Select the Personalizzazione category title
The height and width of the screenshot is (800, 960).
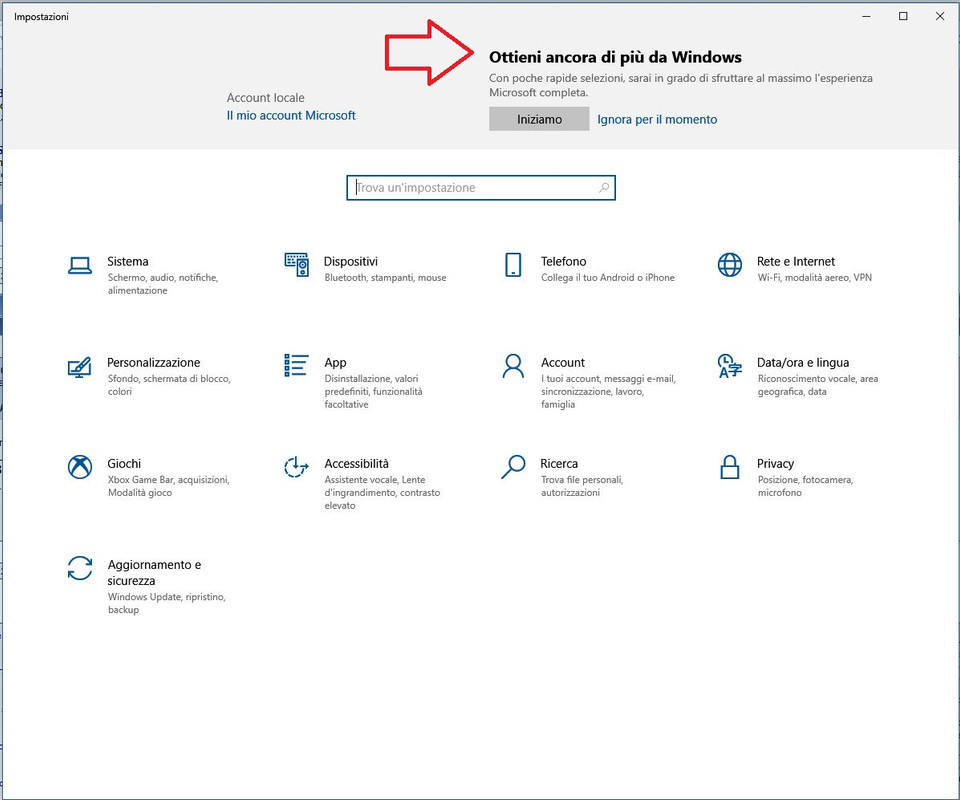154,362
